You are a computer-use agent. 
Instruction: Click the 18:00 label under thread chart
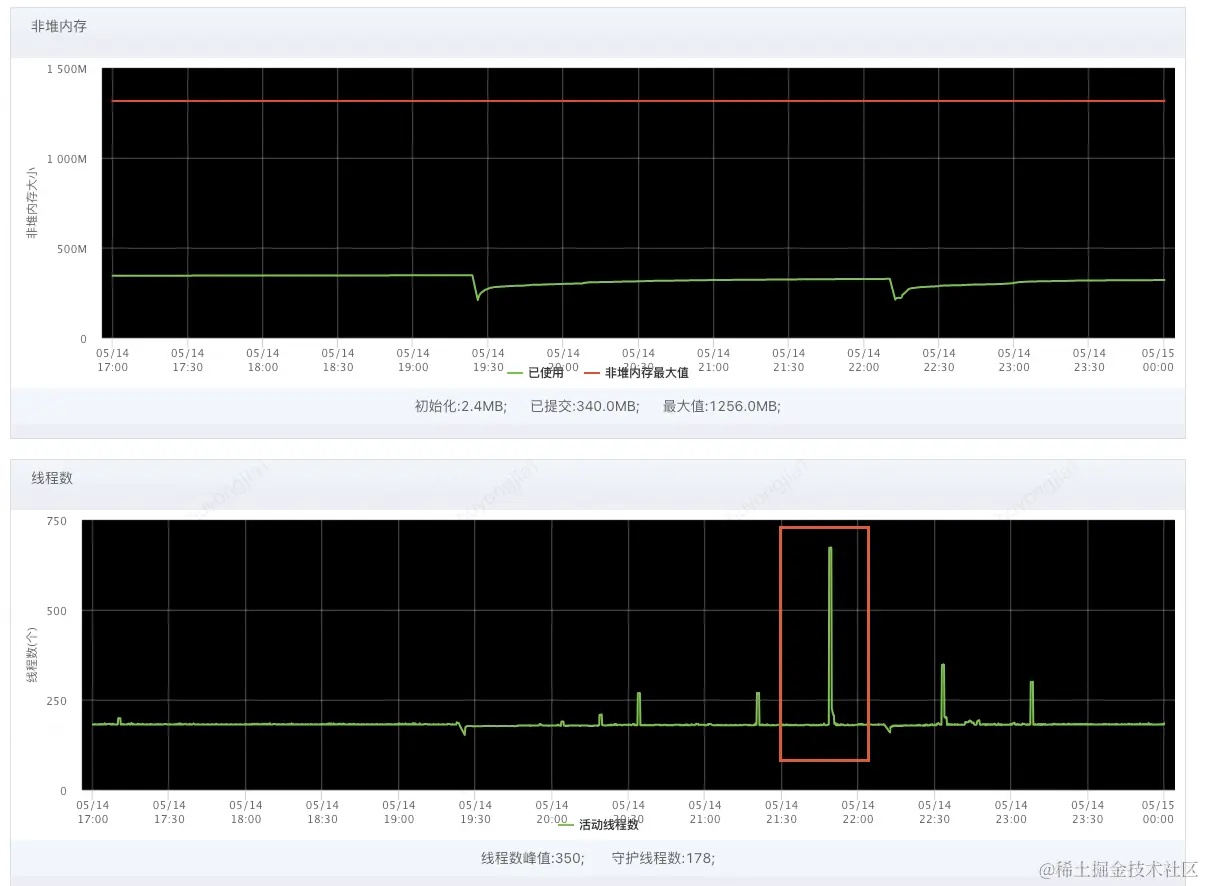[246, 812]
